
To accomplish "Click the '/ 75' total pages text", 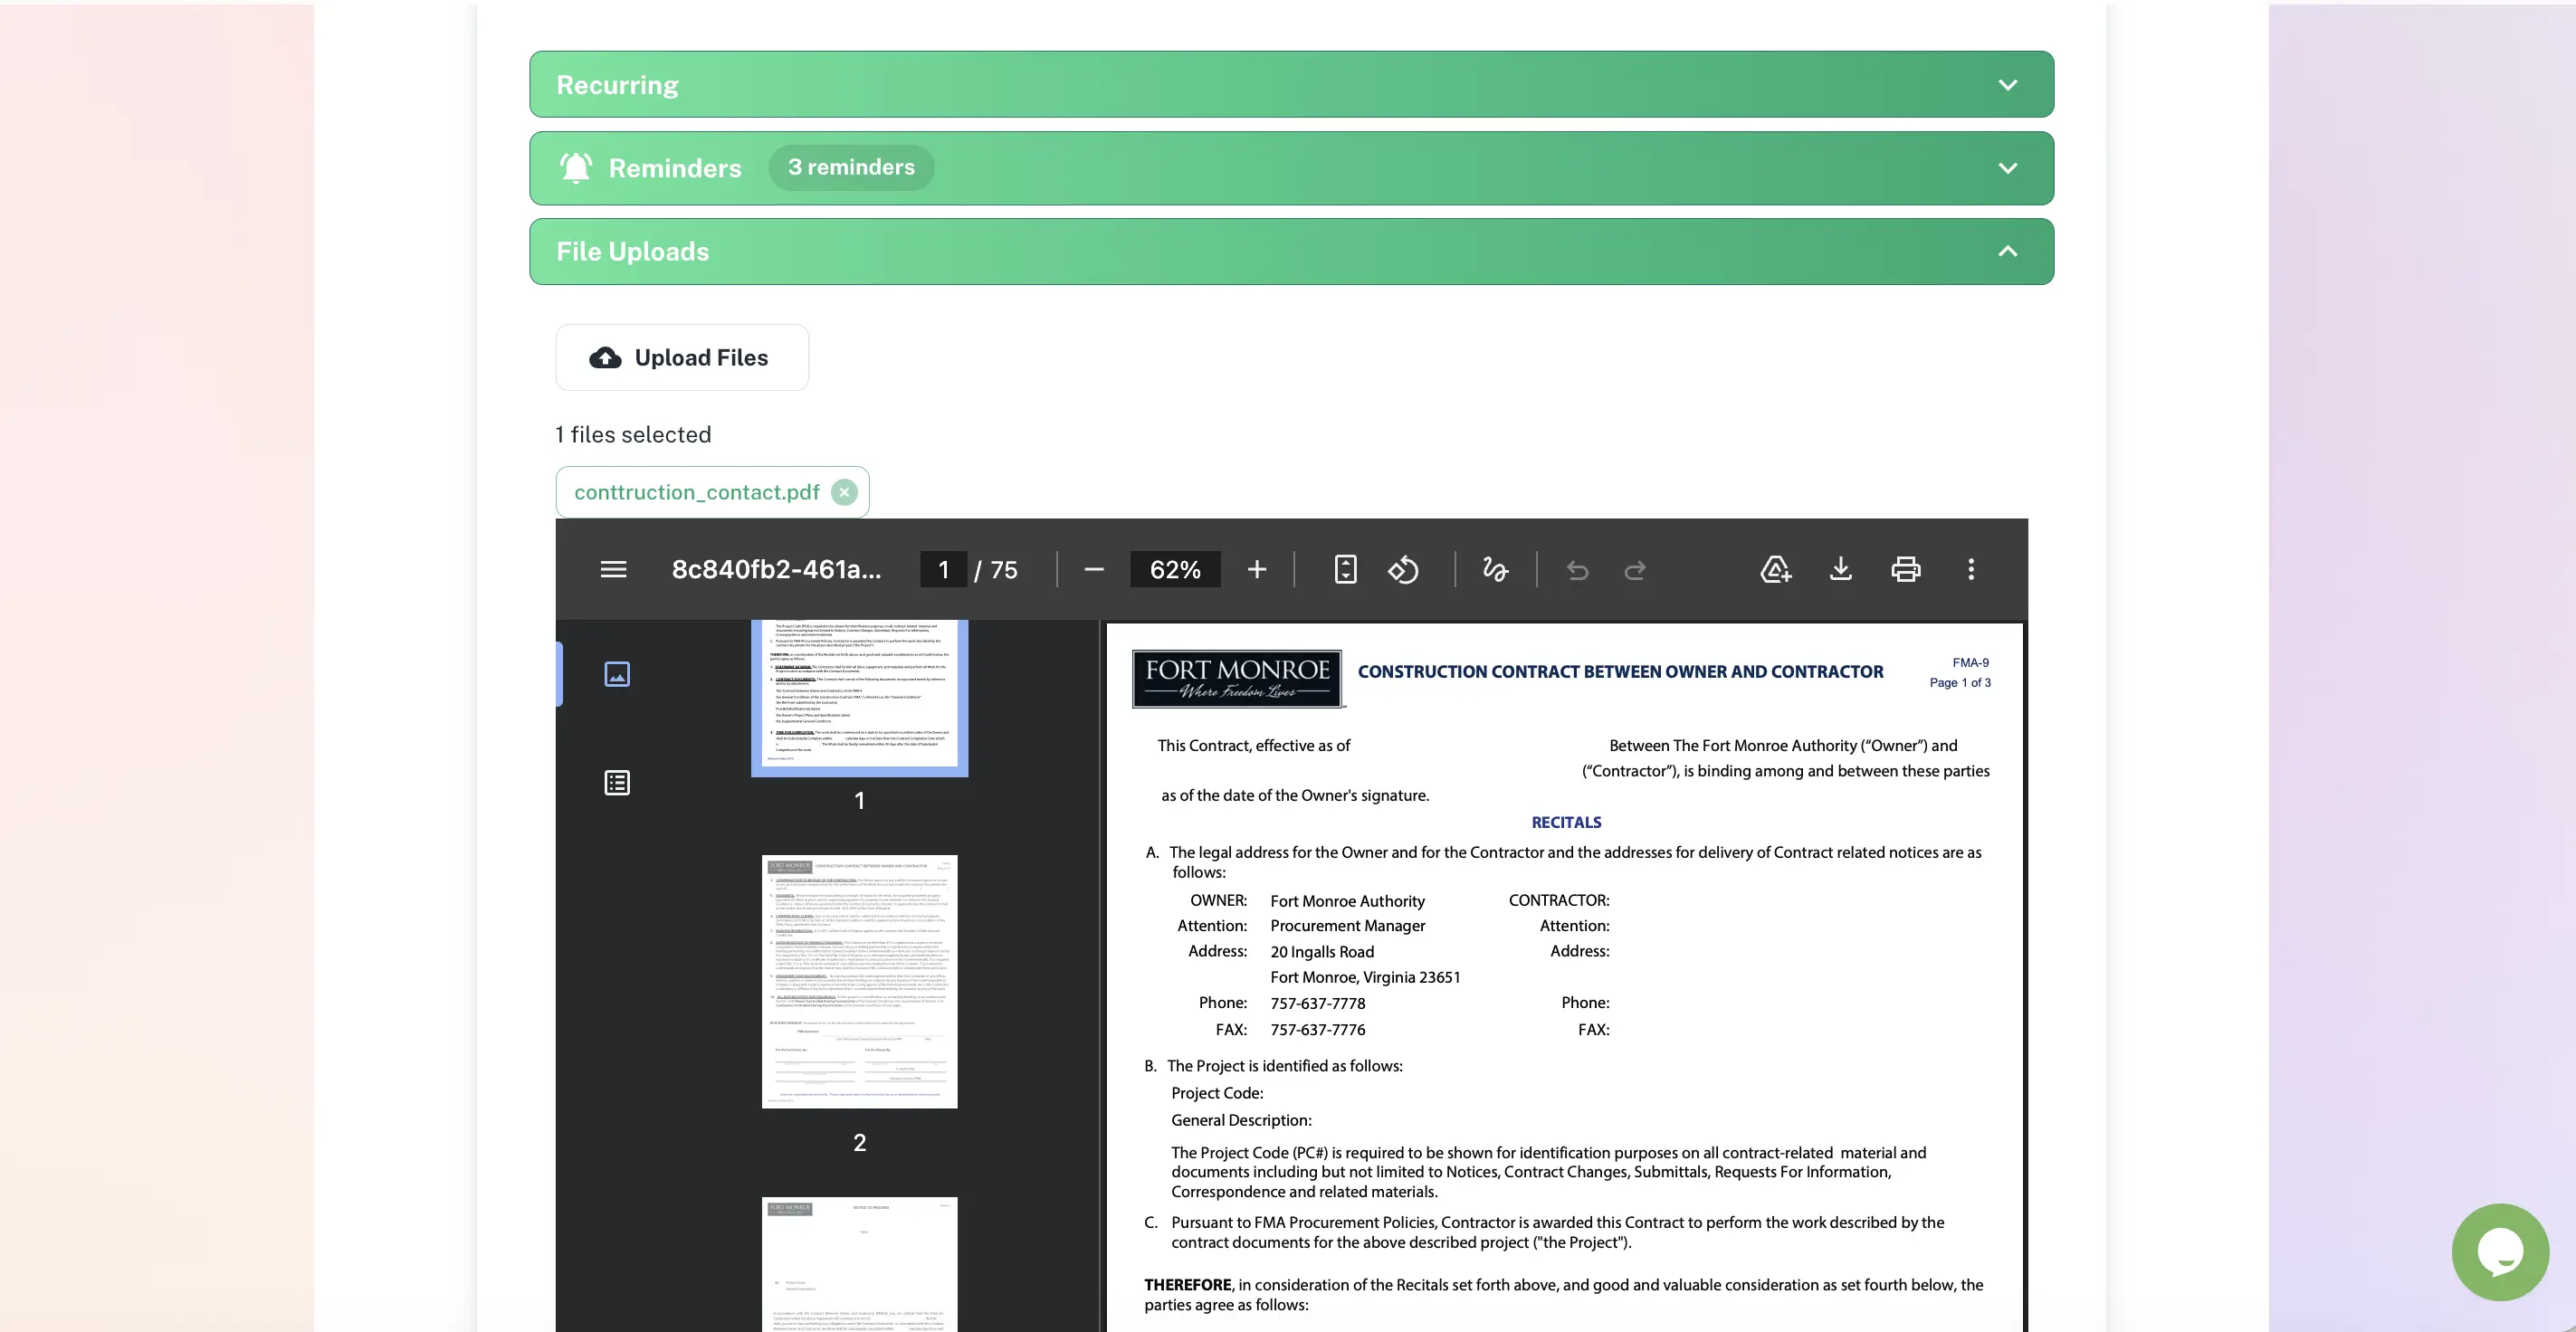I will coord(995,570).
